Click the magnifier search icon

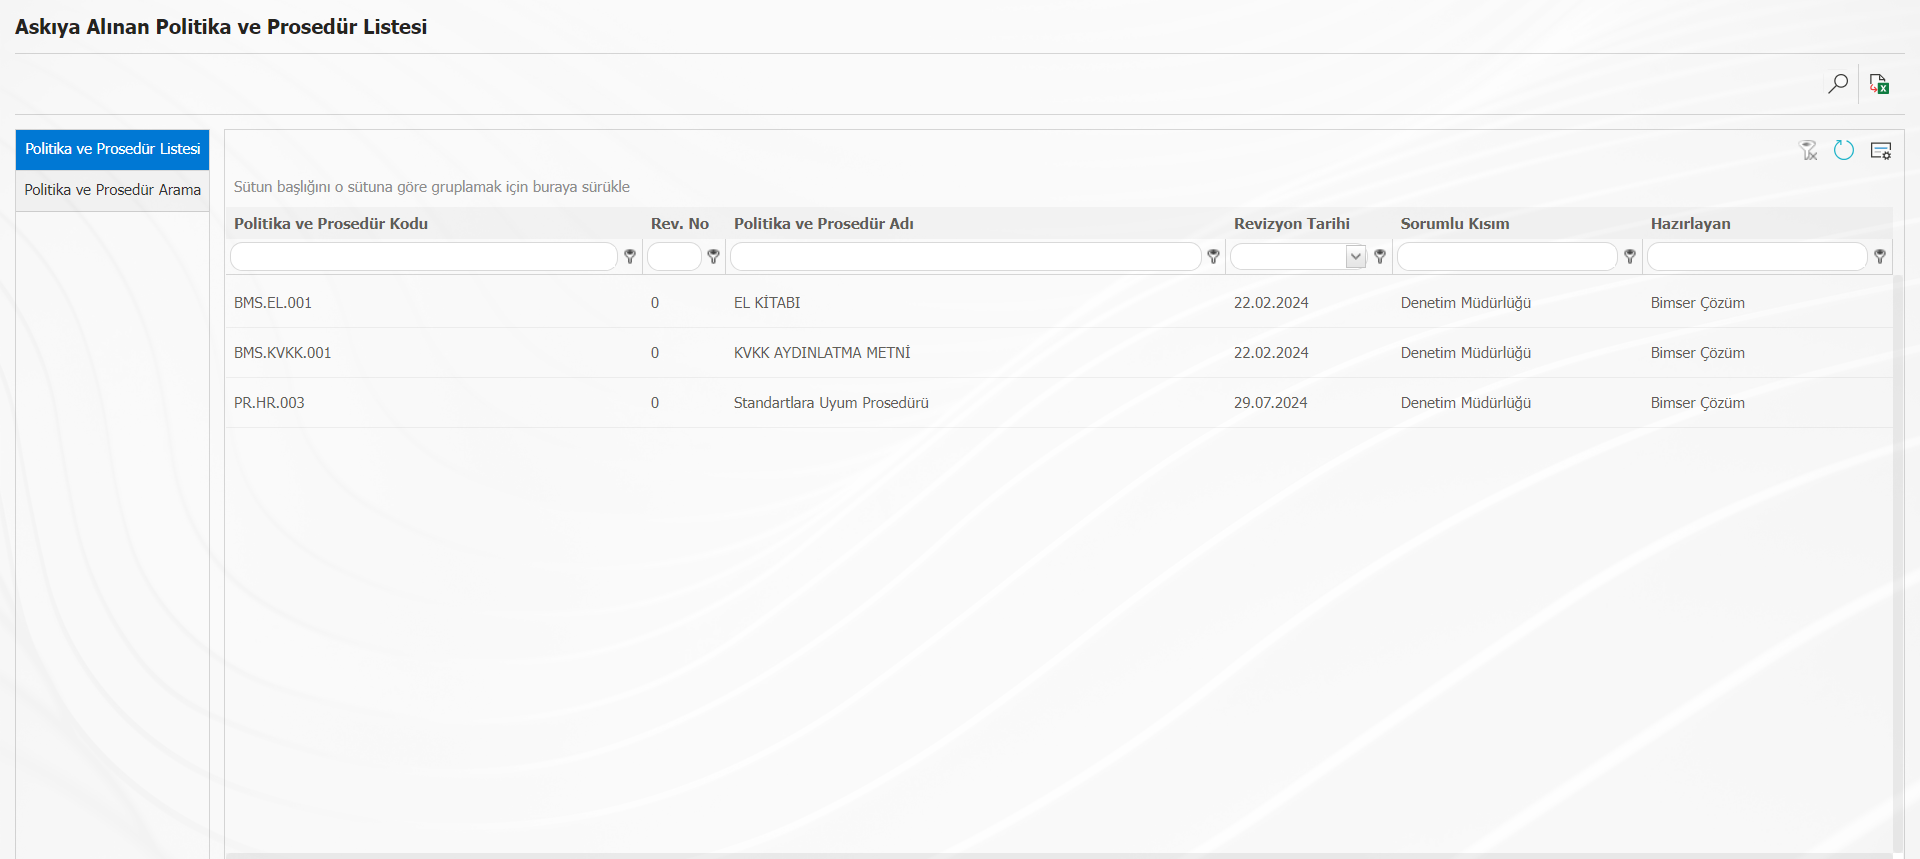click(x=1838, y=84)
